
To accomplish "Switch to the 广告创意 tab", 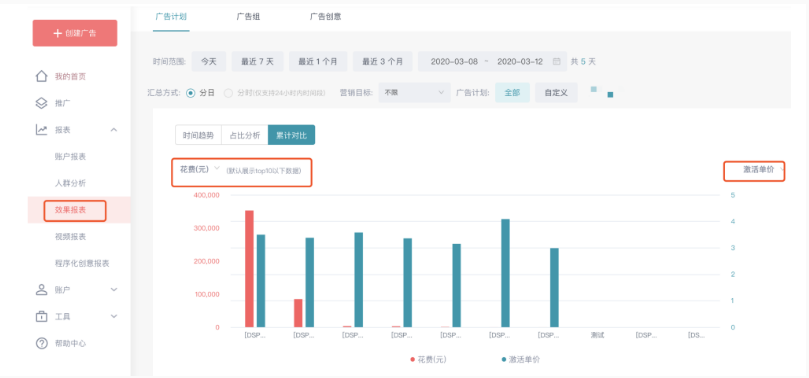I will pos(325,17).
